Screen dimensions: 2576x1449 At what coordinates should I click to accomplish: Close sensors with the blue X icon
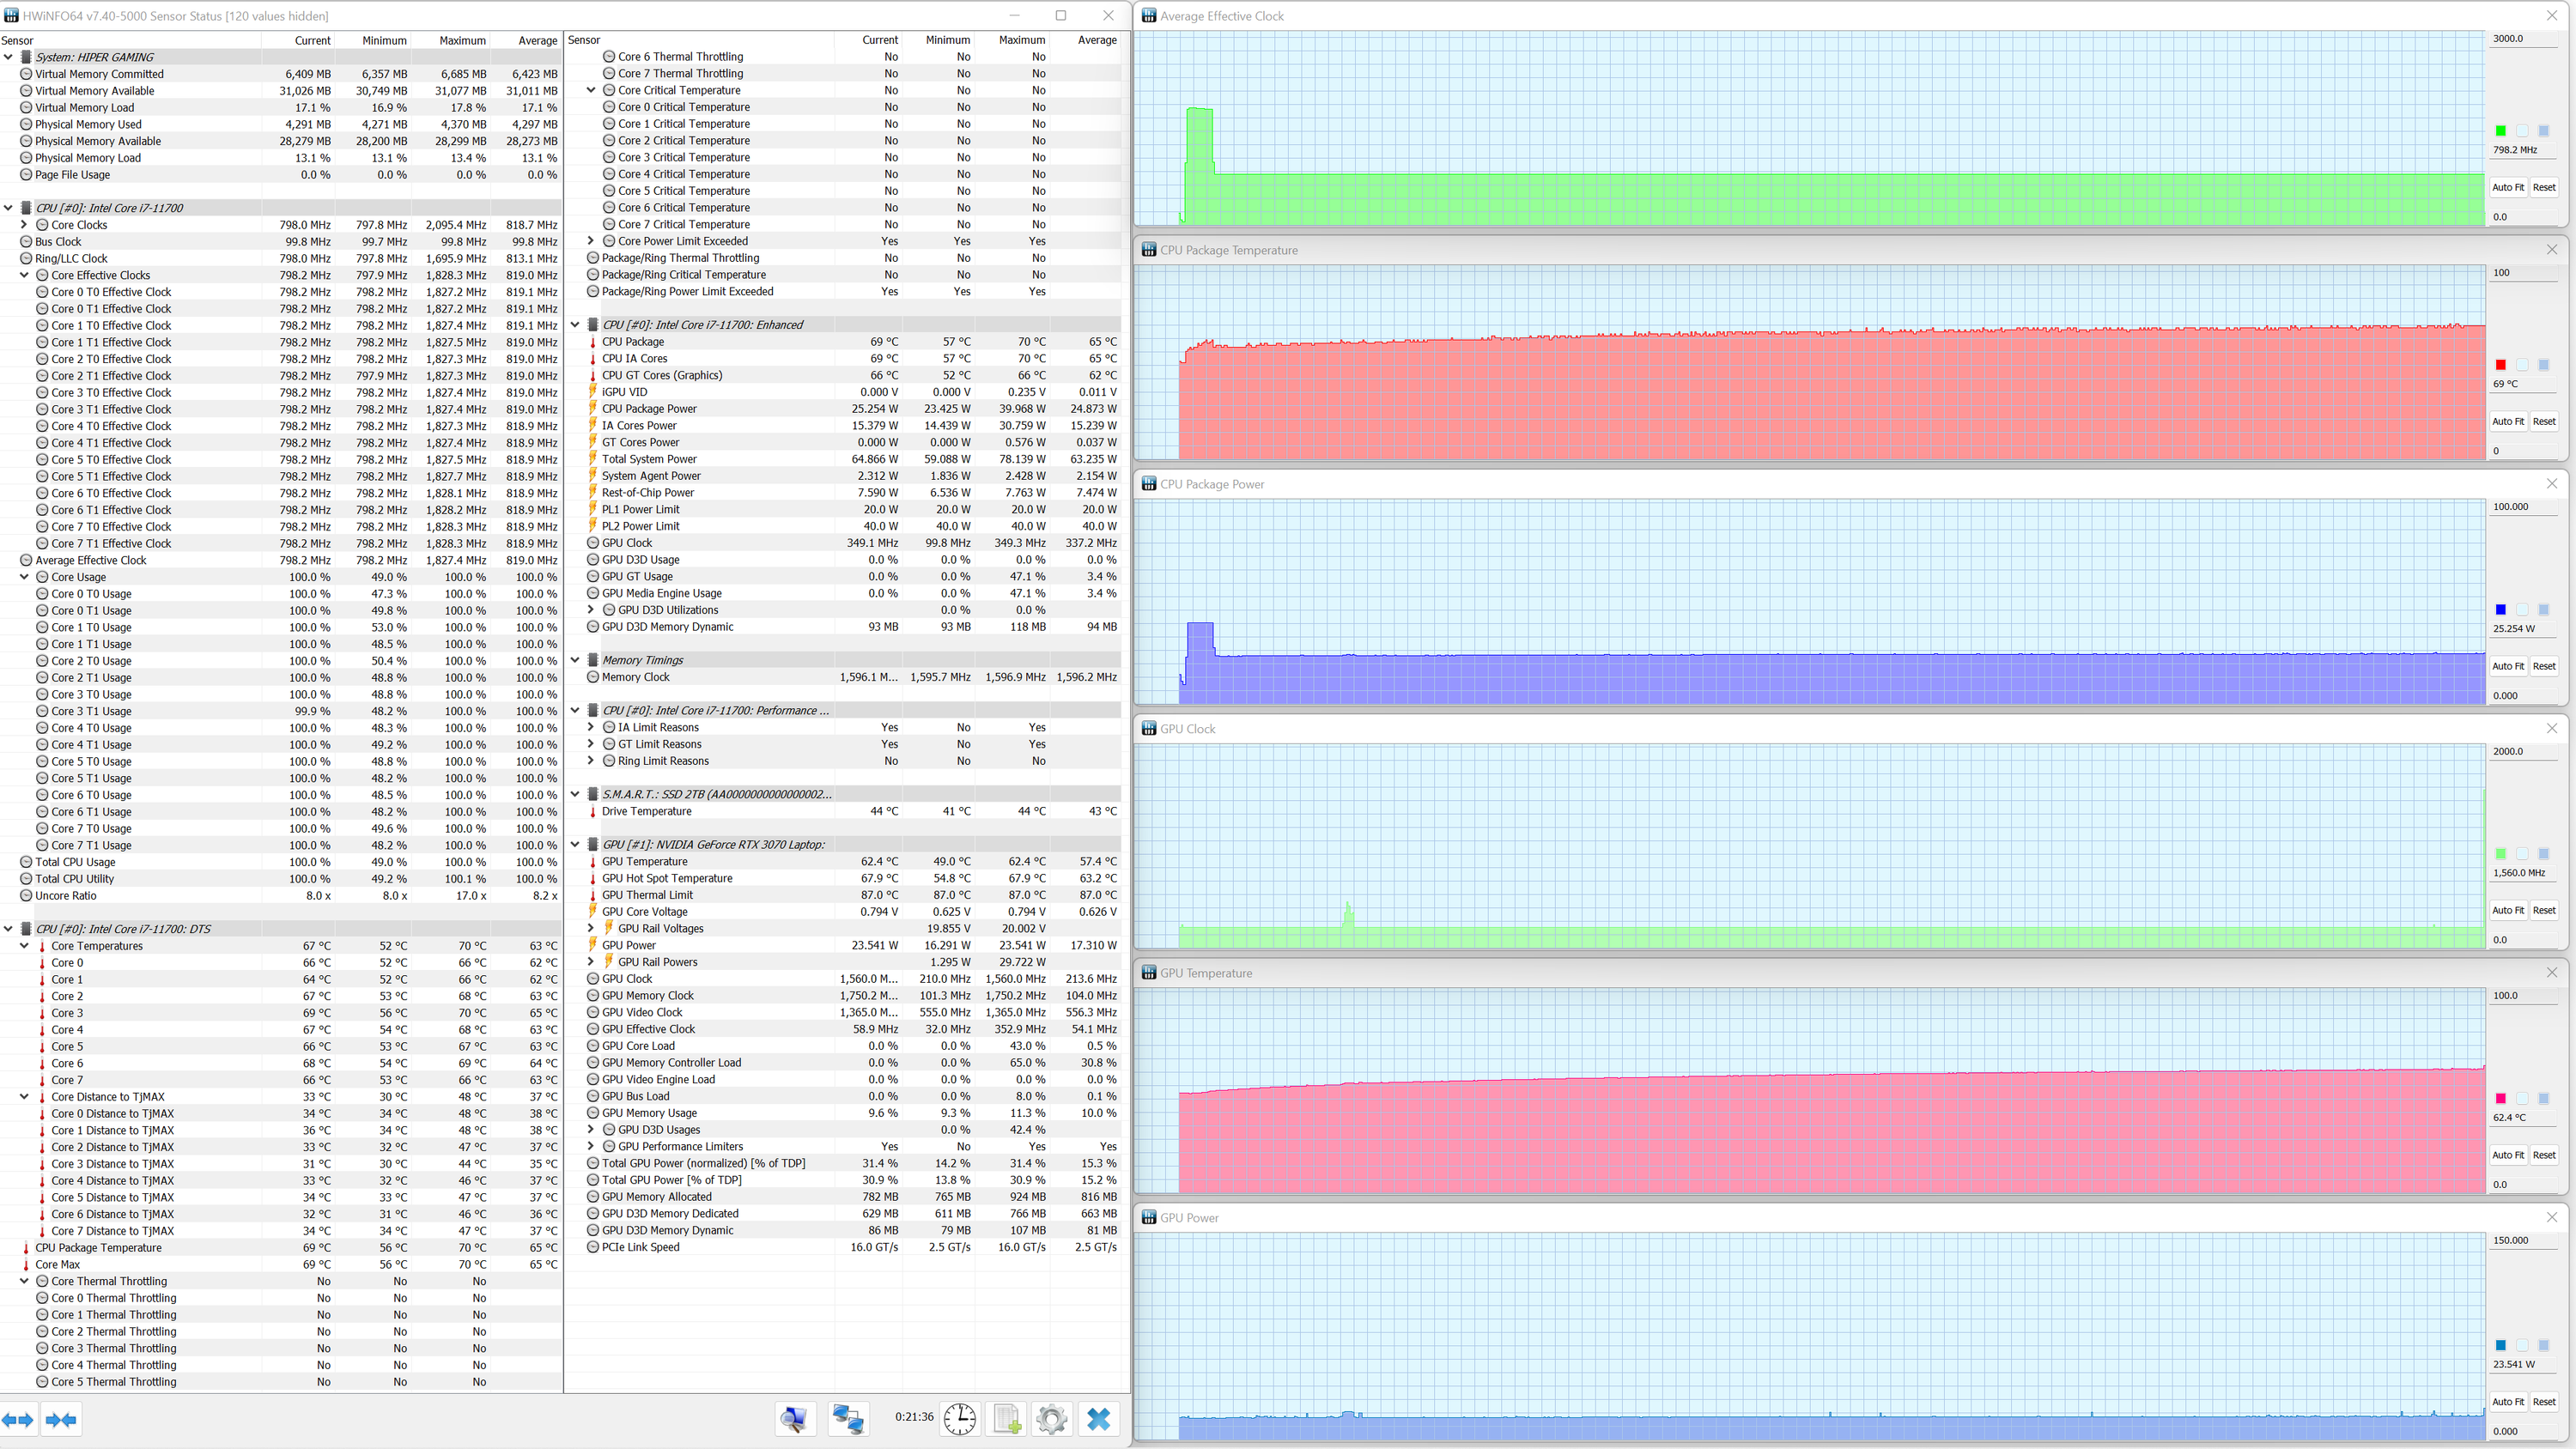[1098, 1418]
